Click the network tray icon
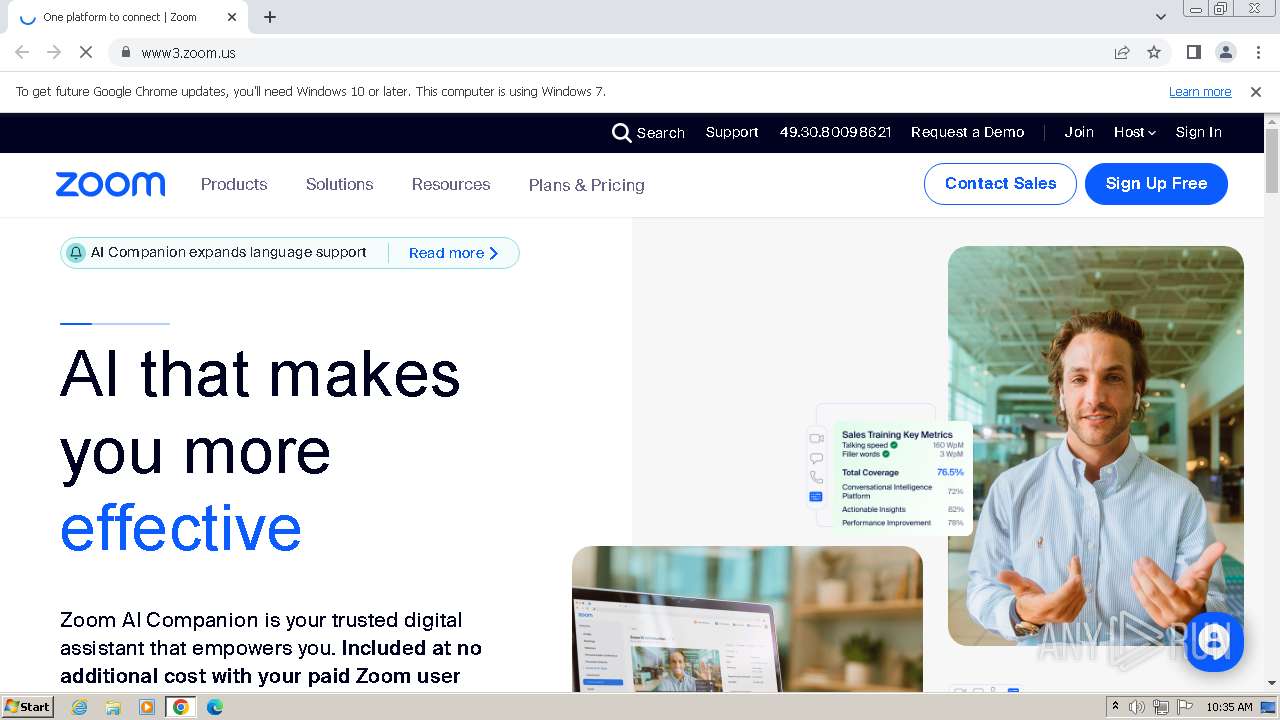 [1161, 707]
